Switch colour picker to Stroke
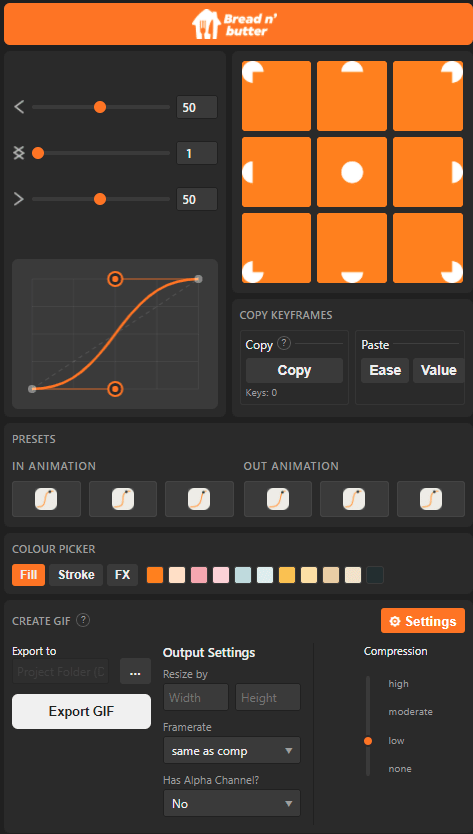 [76, 575]
